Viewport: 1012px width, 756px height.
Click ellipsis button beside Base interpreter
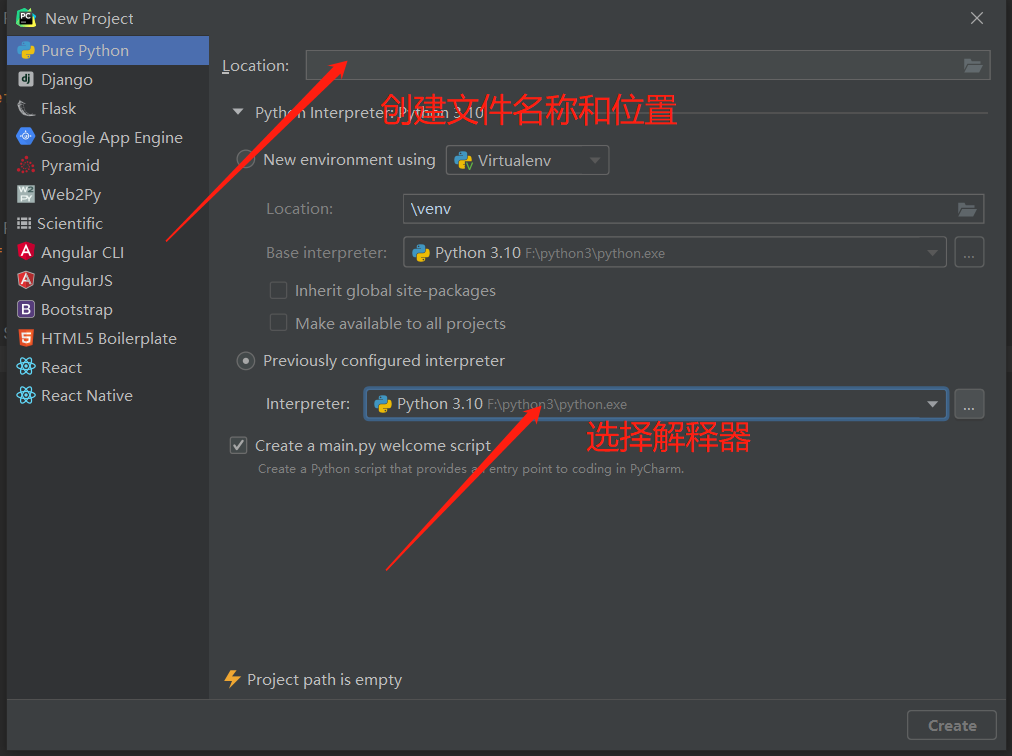tap(969, 252)
